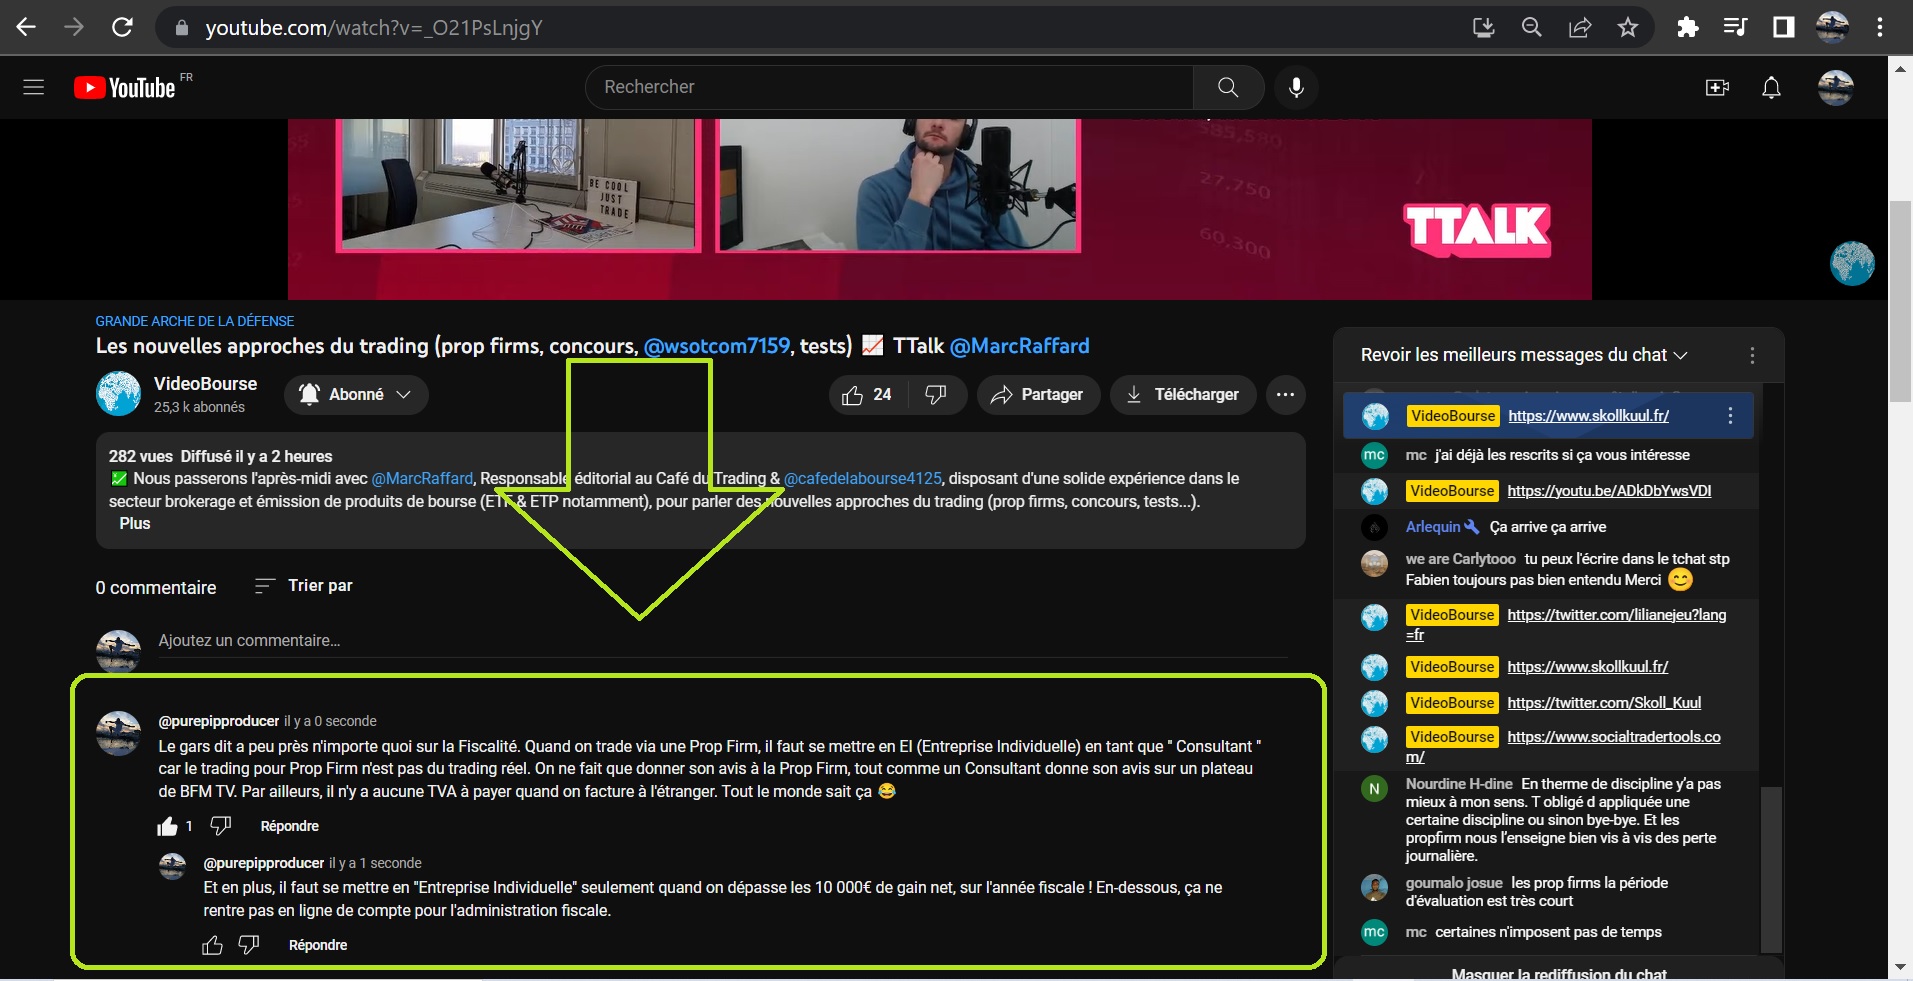
Task: Open the YouTube hamburger guide menu
Action: click(x=34, y=87)
